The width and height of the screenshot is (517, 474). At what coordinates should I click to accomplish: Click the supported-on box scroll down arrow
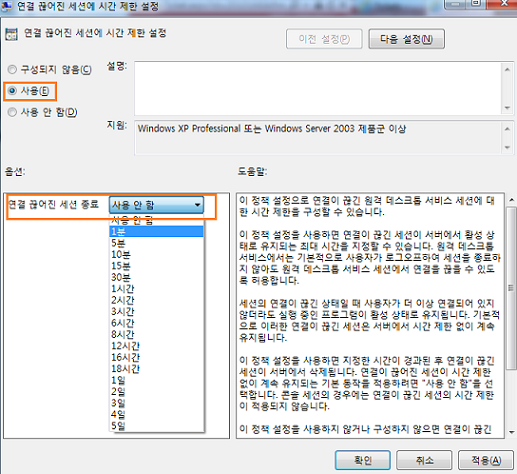click(507, 147)
